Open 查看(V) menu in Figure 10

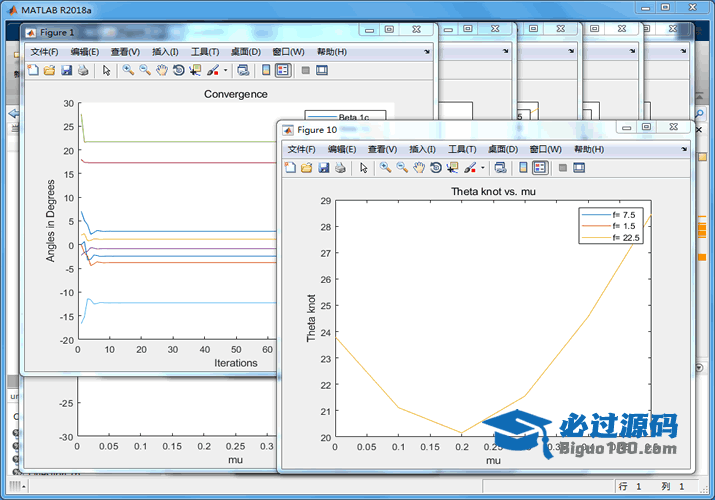(383, 149)
